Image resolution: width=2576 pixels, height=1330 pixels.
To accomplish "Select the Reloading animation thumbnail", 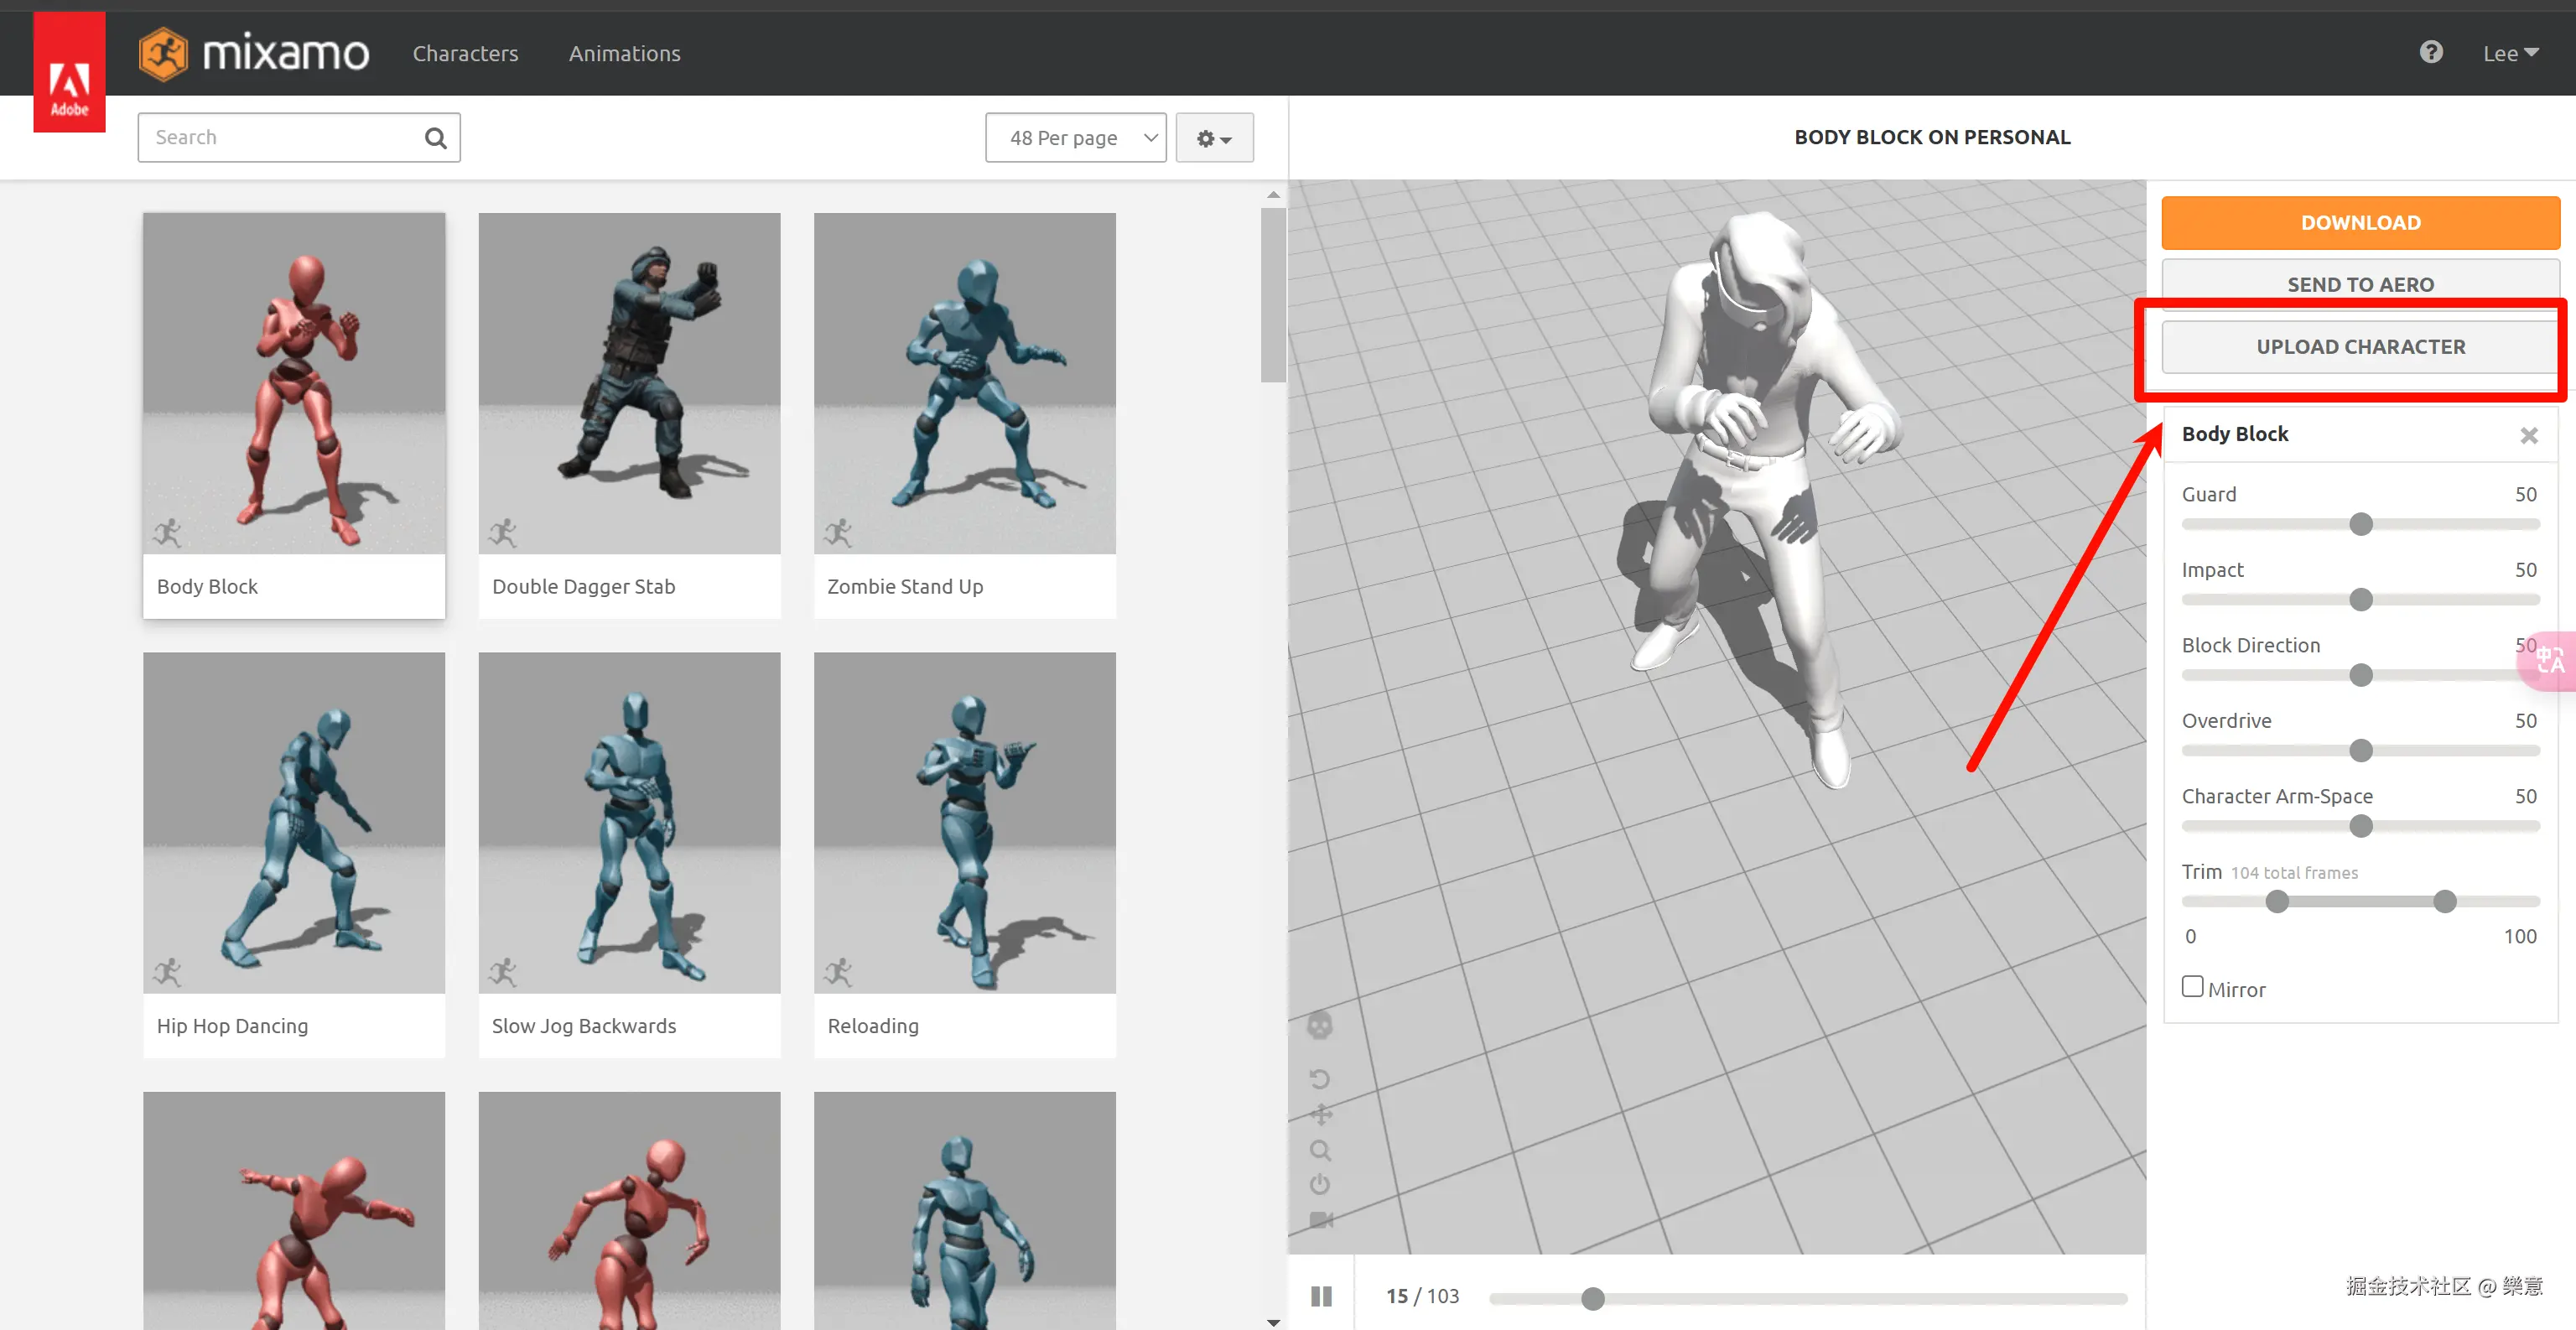I will 964,855.
